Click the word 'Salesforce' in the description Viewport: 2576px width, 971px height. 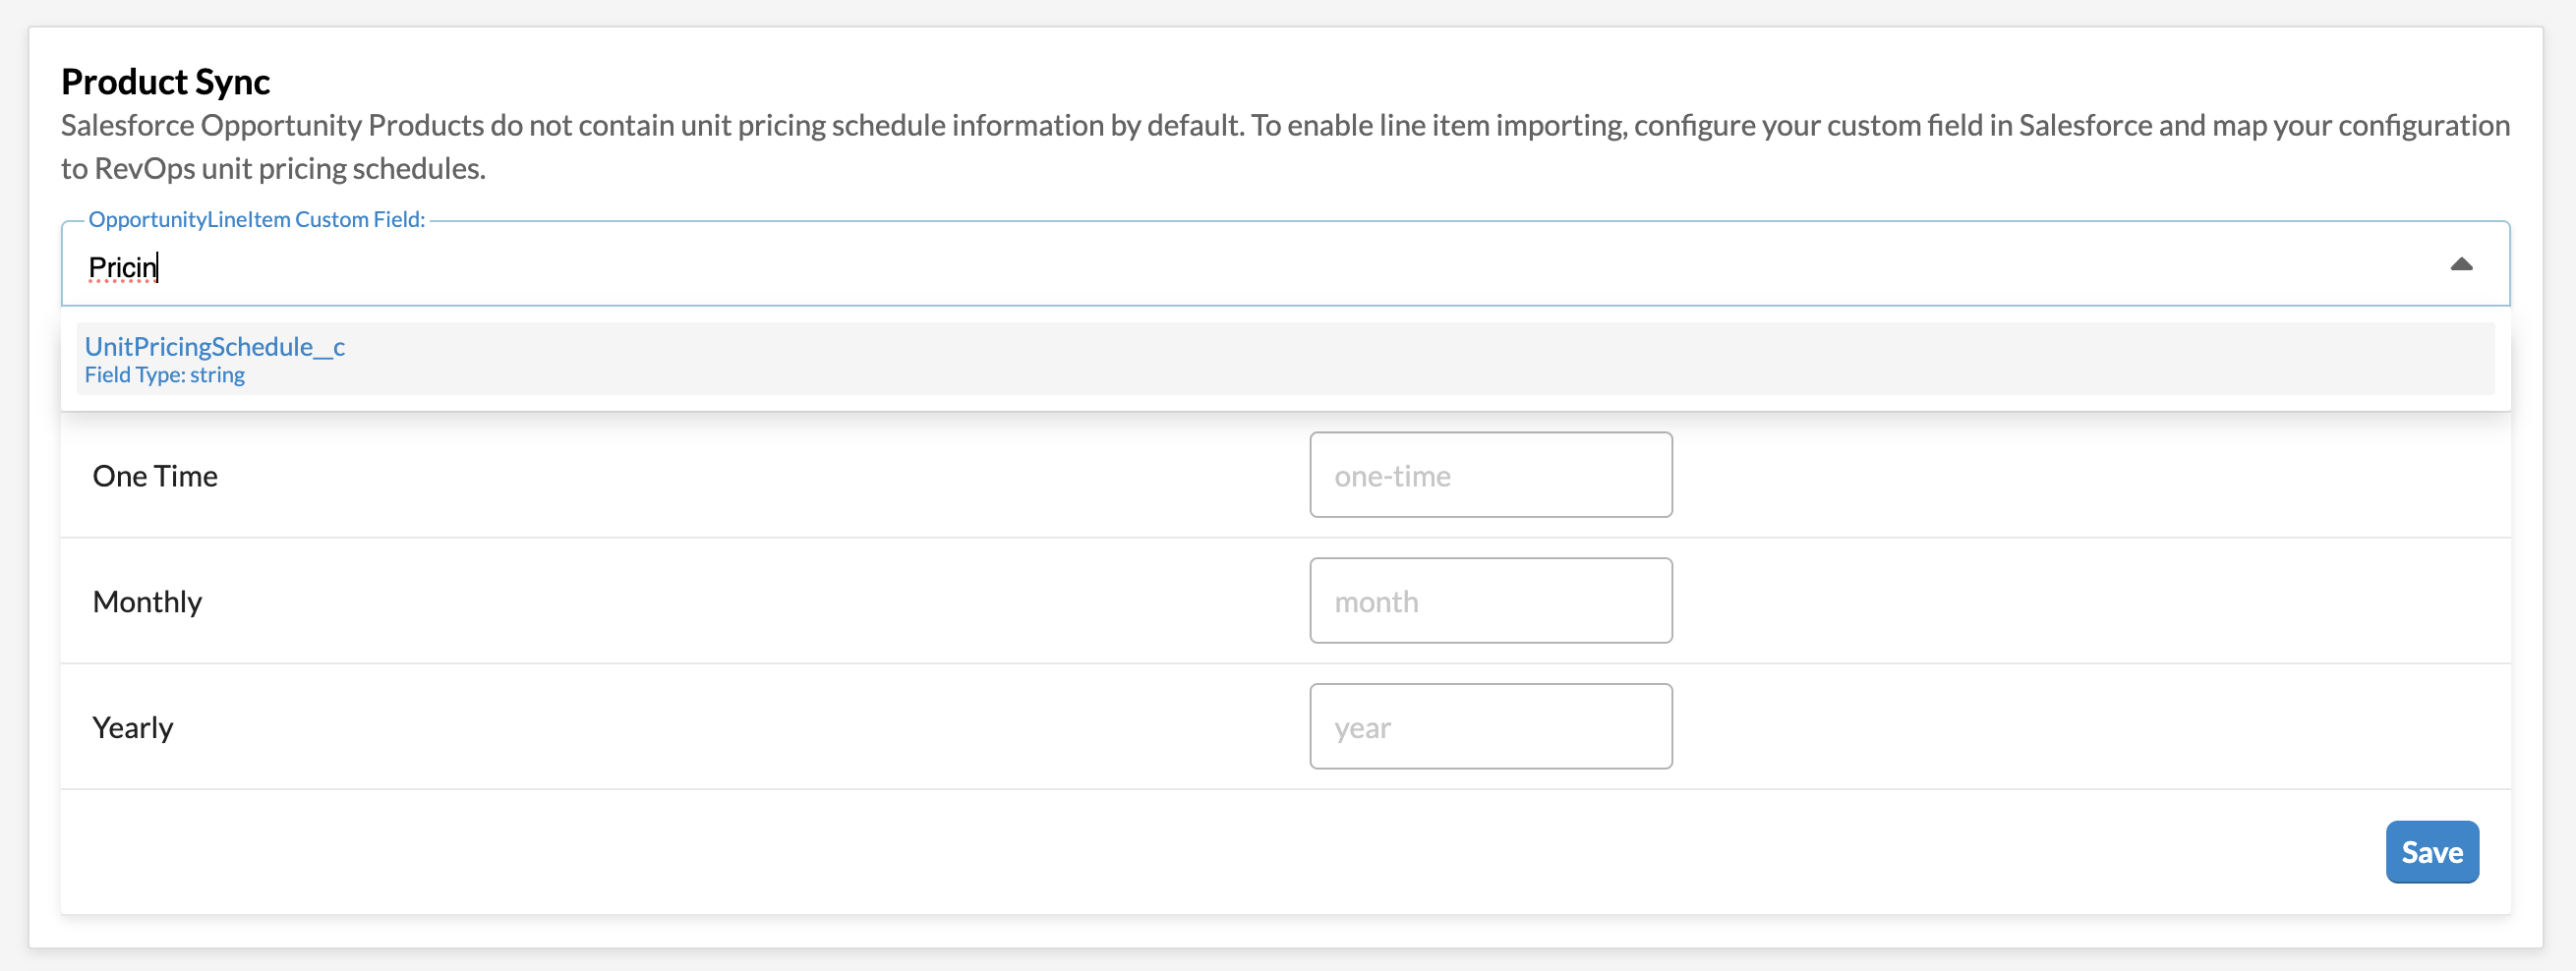[x=127, y=126]
